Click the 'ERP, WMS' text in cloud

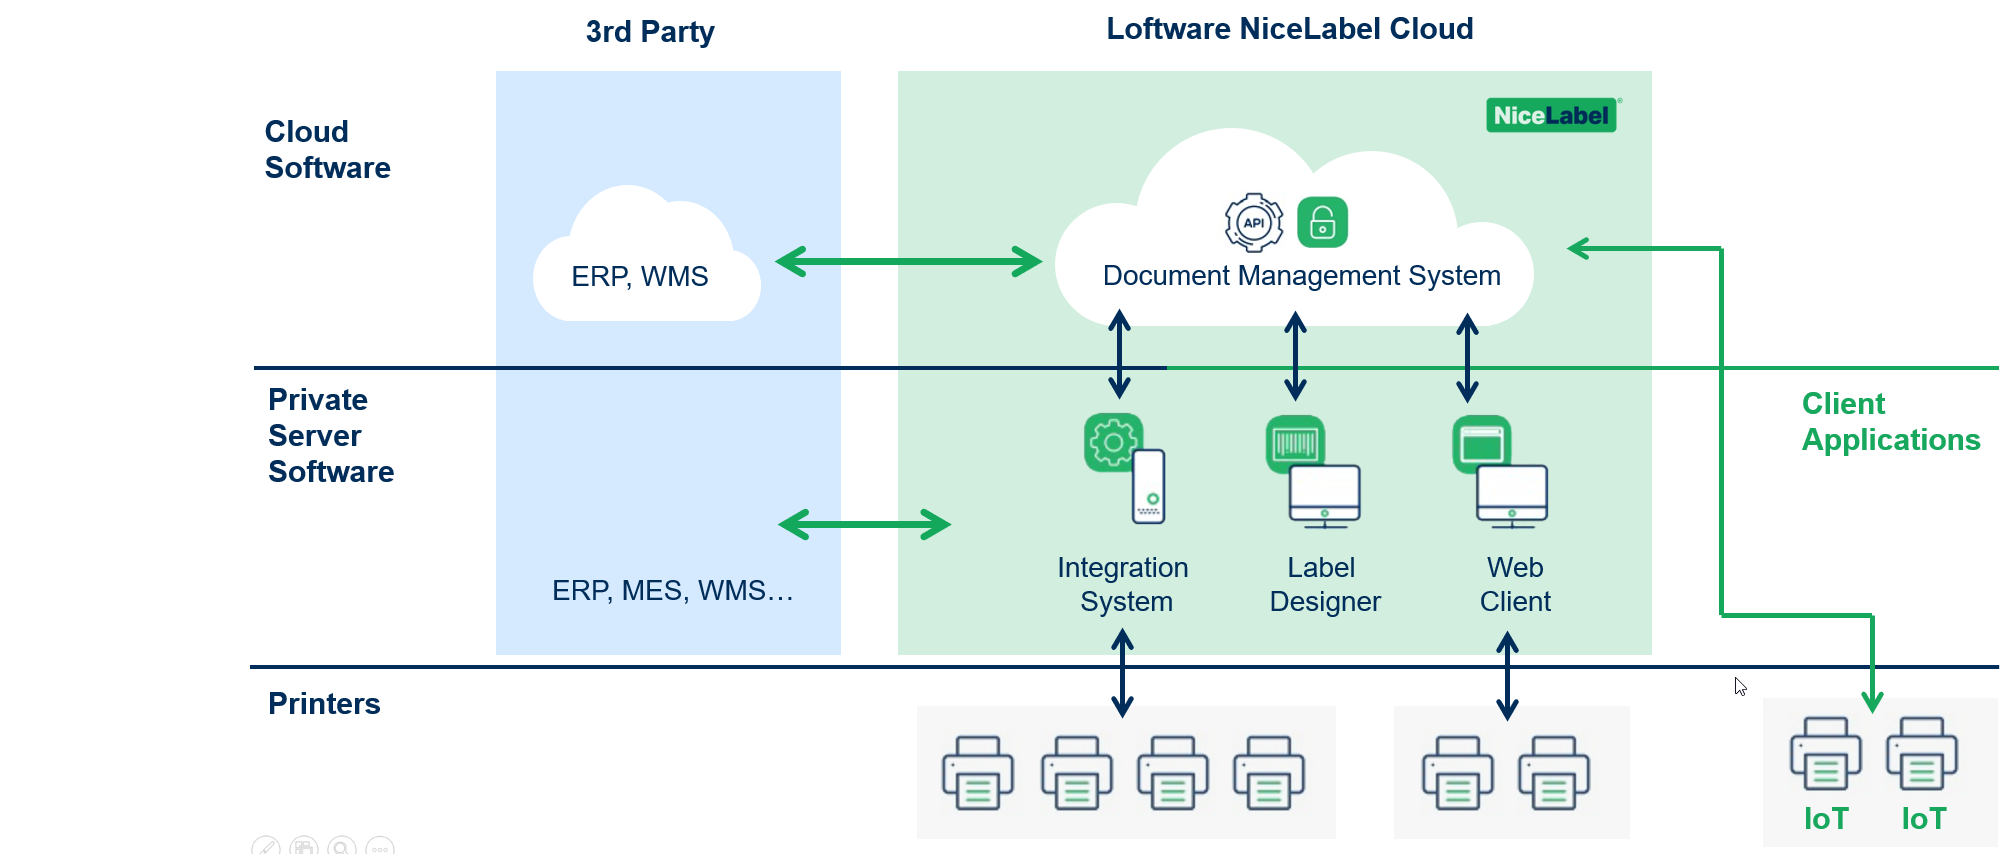click(x=640, y=277)
